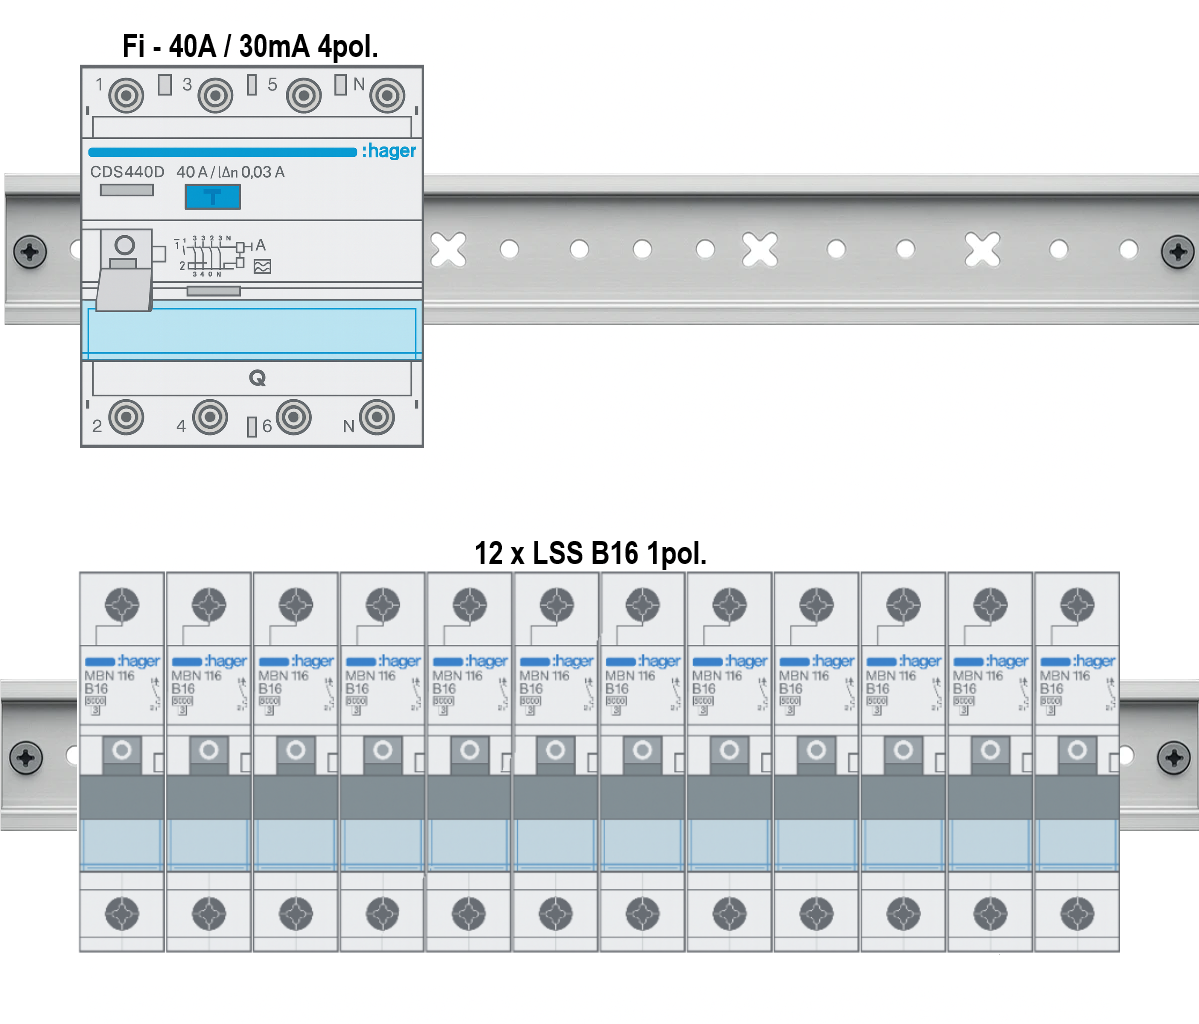Image resolution: width=1199 pixels, height=1024 pixels.
Task: Select the top N terminal screw of the RCD
Action: pyautogui.click(x=387, y=97)
